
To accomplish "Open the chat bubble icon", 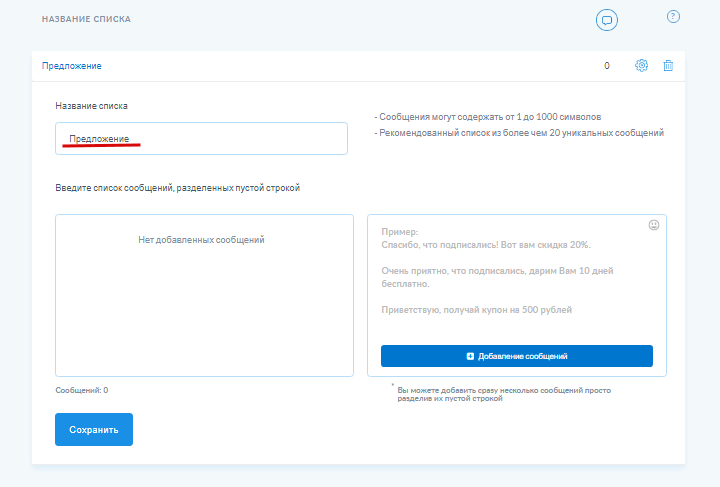I will click(607, 20).
